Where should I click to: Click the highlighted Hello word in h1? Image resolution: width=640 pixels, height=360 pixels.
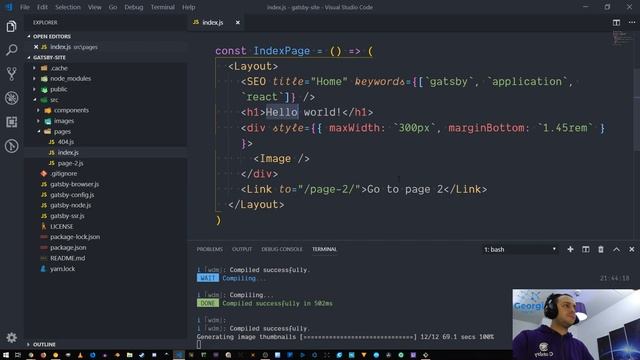[282, 112]
